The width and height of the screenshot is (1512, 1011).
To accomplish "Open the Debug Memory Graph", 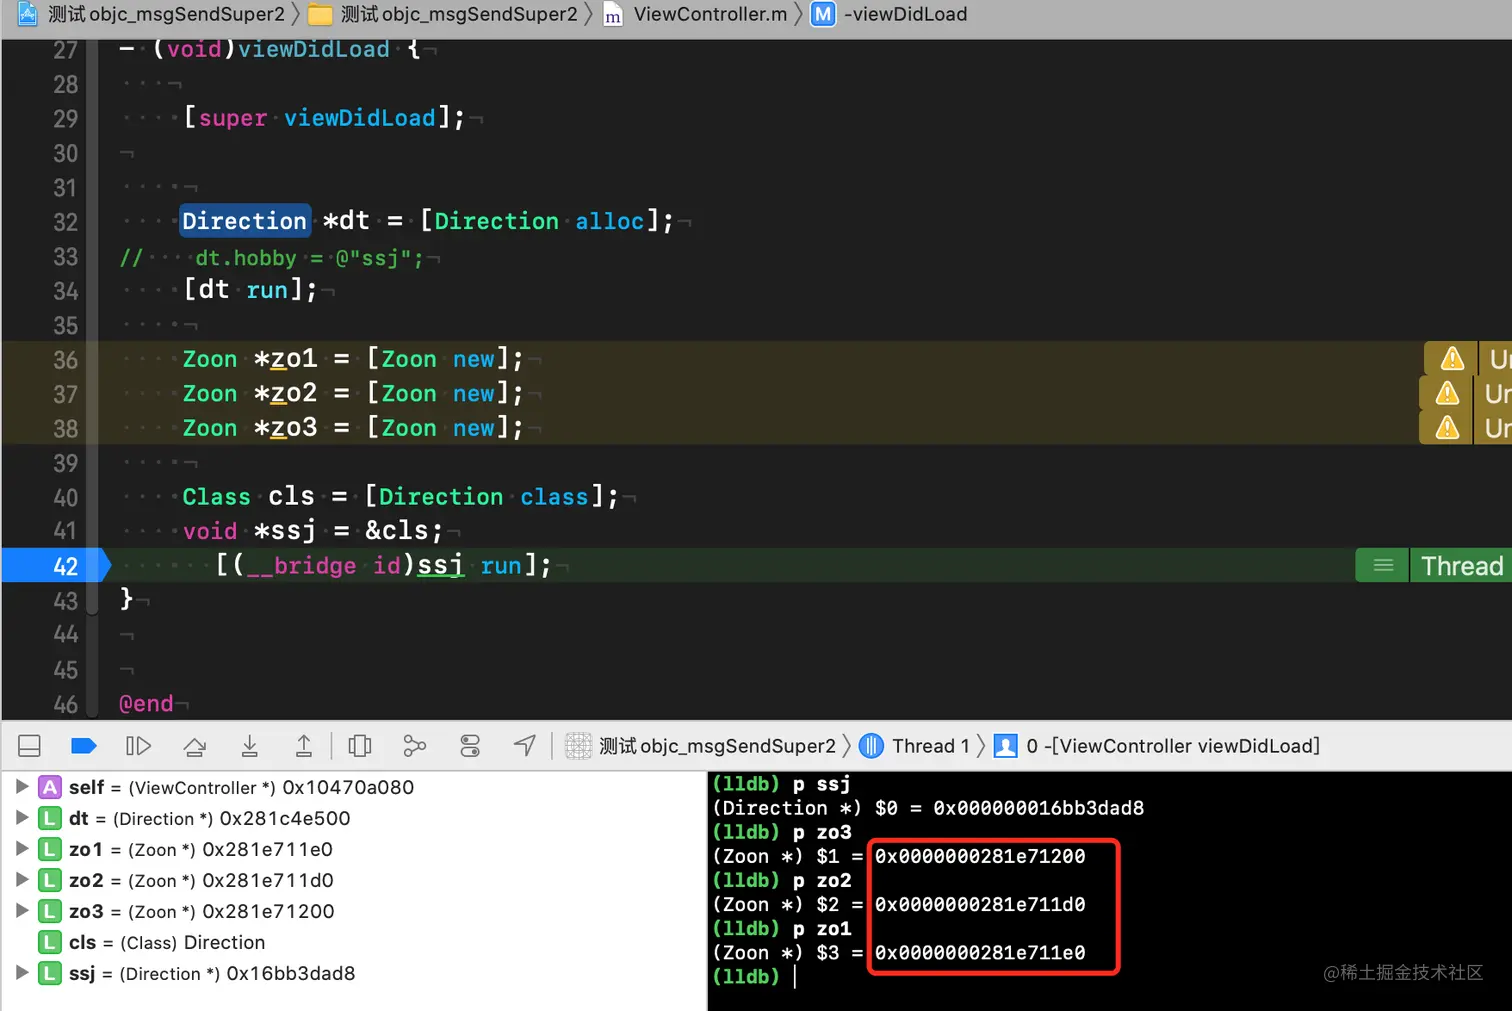I will [x=415, y=746].
